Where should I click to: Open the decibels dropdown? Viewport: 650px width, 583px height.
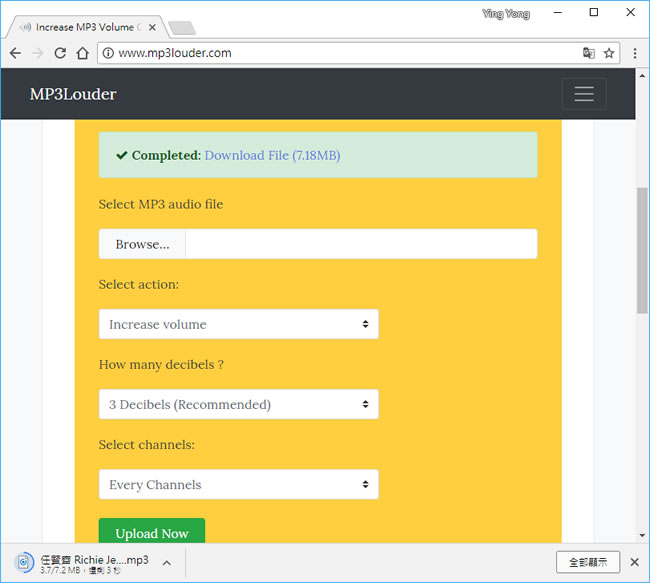point(238,404)
